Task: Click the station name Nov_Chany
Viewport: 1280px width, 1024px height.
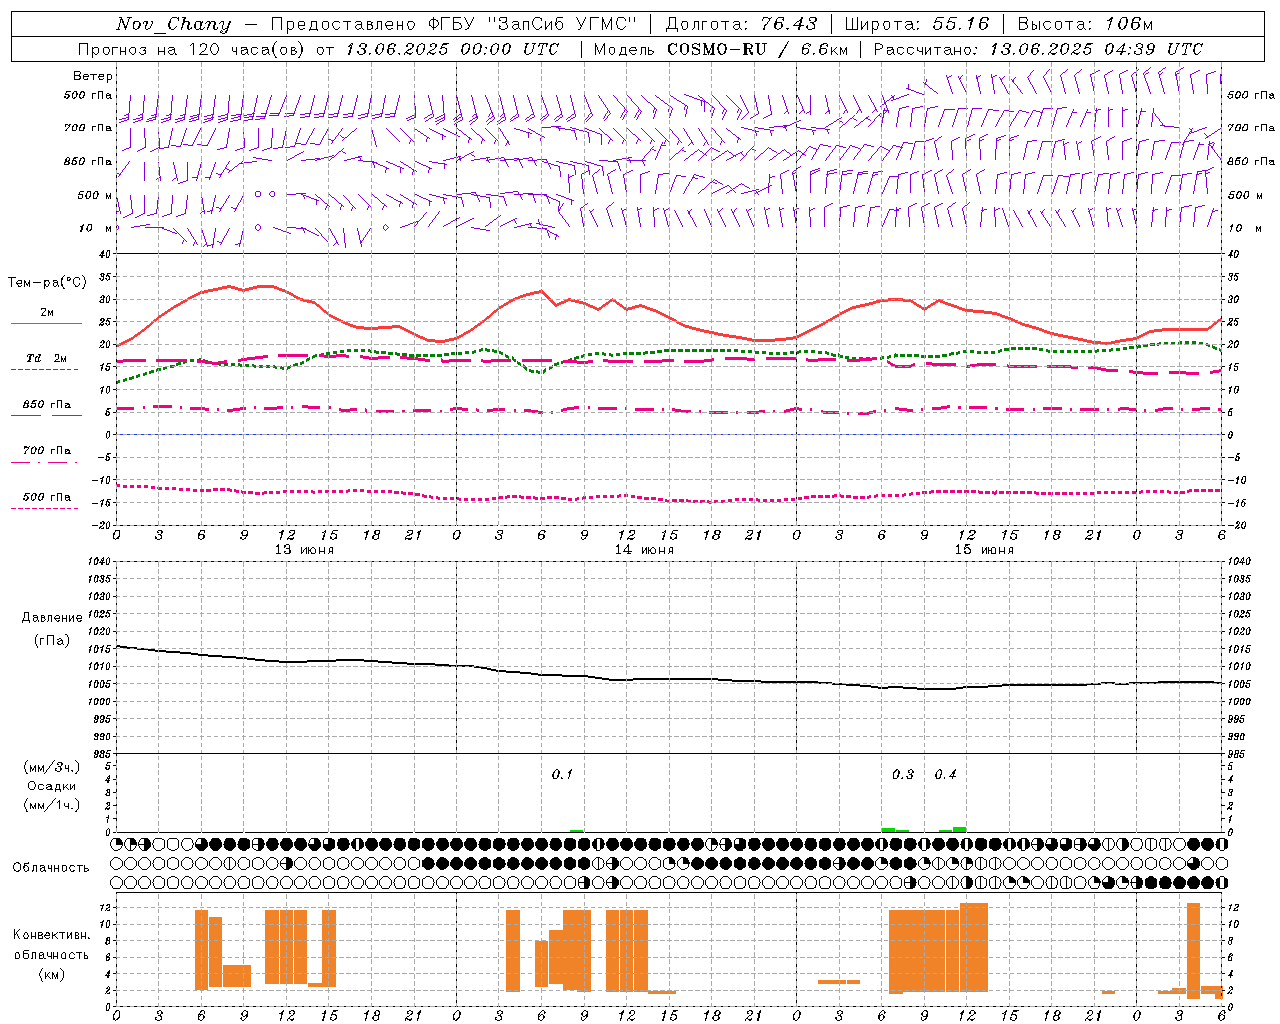Action: (x=173, y=24)
